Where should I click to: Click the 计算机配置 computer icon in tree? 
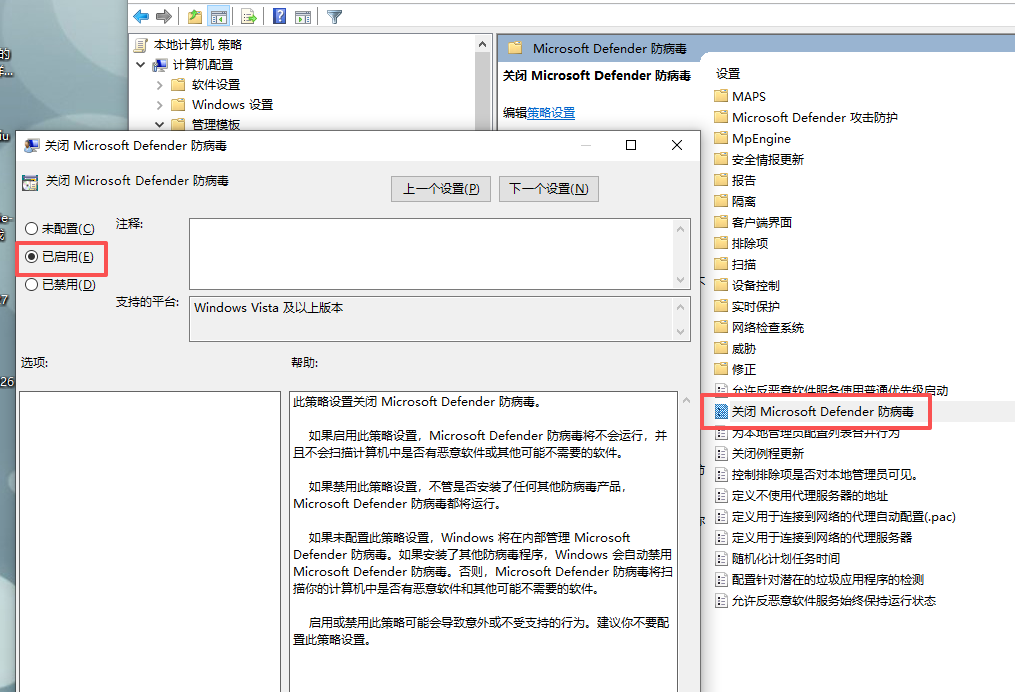[159, 65]
